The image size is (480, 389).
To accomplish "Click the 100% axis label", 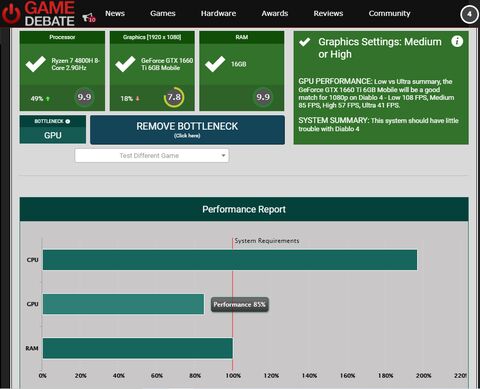I will click(x=233, y=376).
